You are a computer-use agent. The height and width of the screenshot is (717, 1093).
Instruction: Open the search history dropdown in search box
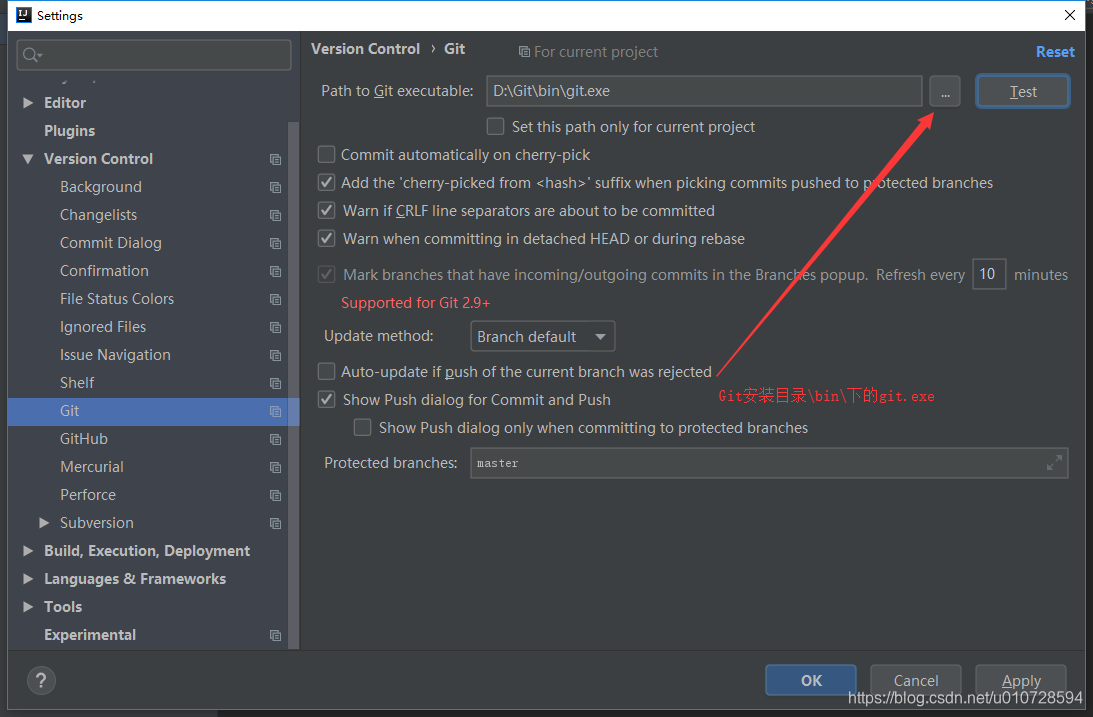(x=40, y=55)
